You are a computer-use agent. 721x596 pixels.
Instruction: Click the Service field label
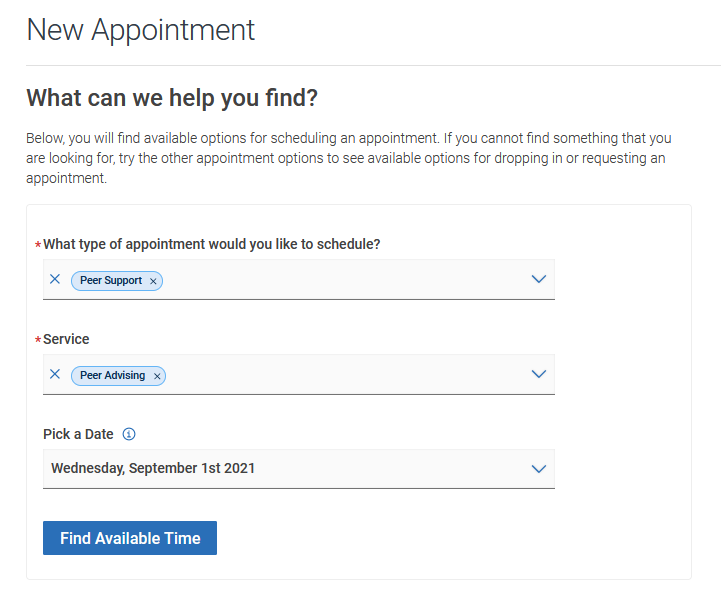(66, 339)
